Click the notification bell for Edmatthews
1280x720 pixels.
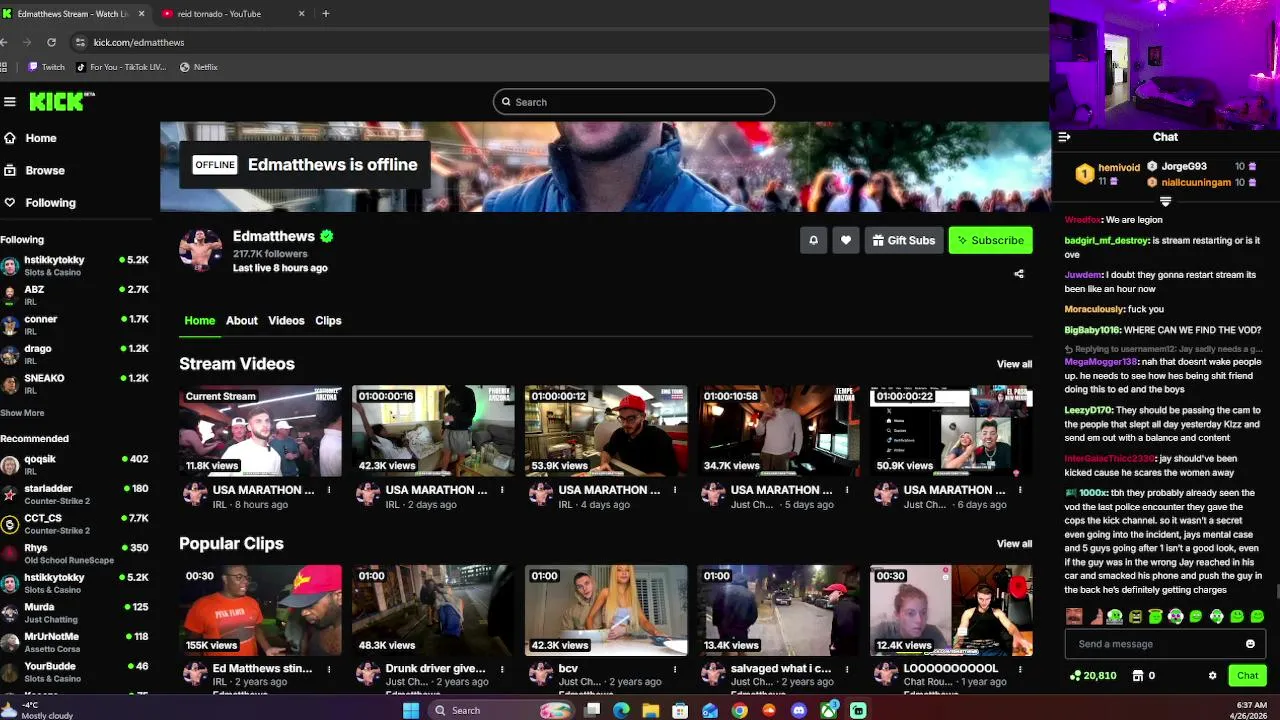813,240
